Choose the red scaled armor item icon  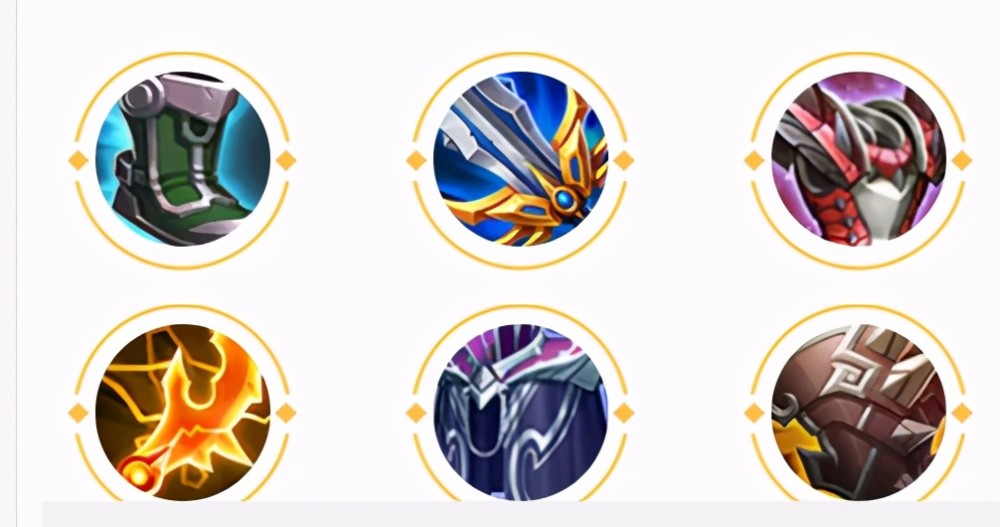click(x=858, y=159)
